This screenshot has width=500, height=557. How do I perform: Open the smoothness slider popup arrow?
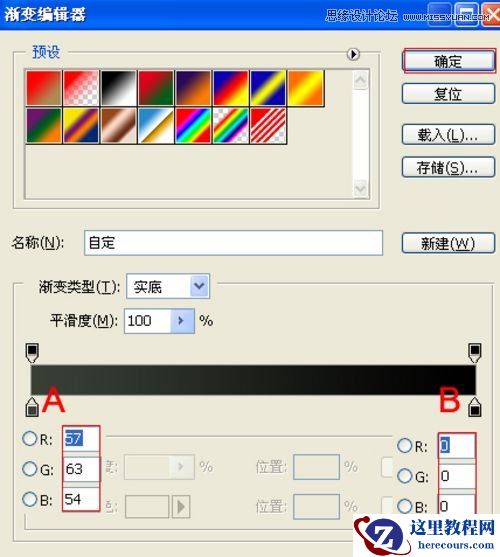[183, 321]
